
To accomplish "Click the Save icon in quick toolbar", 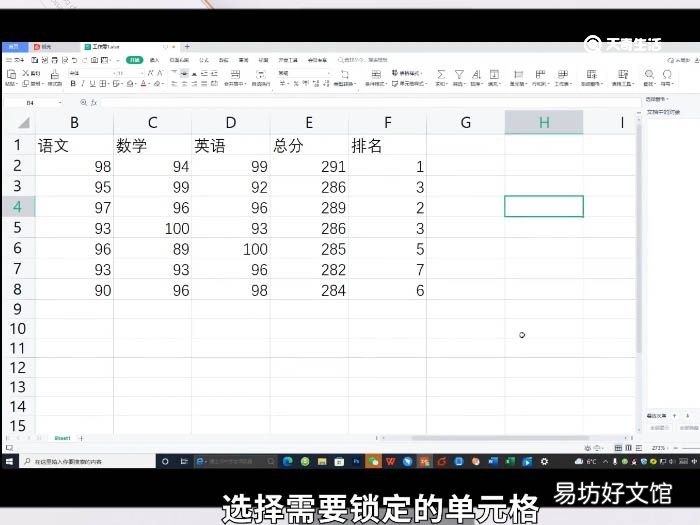I will [34, 60].
